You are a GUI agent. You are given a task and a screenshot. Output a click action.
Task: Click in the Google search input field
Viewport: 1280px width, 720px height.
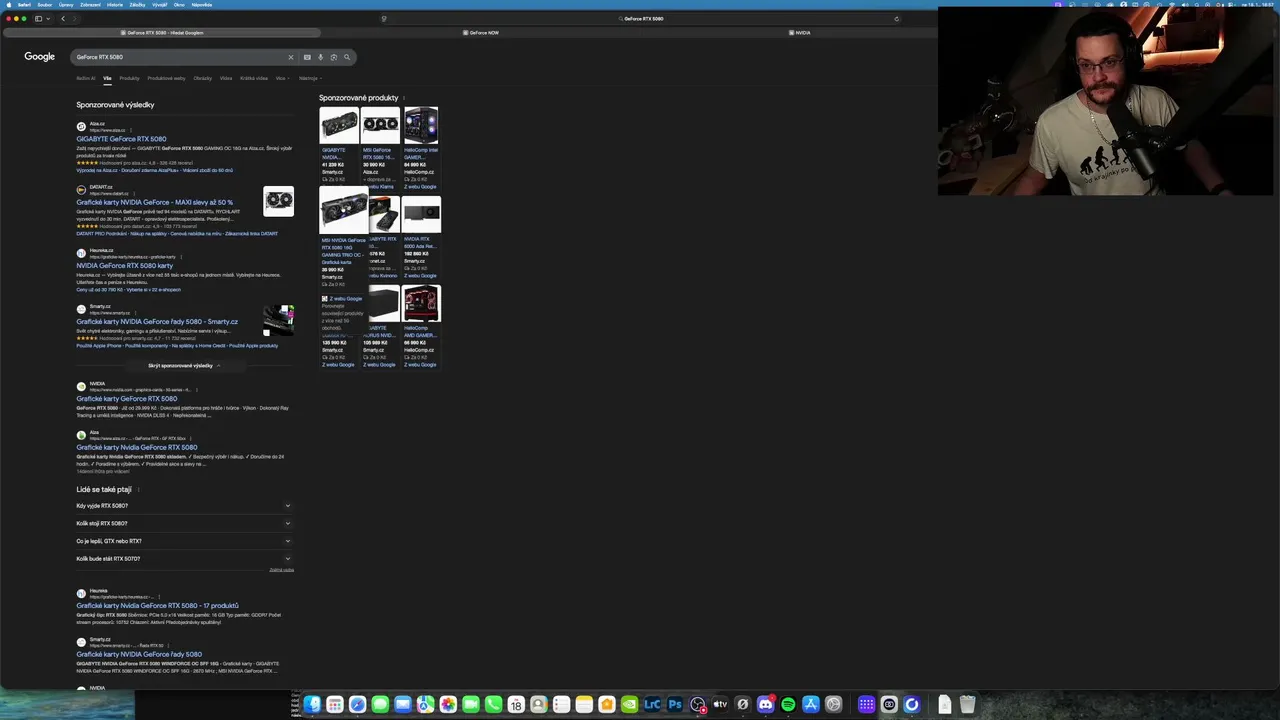(x=180, y=57)
